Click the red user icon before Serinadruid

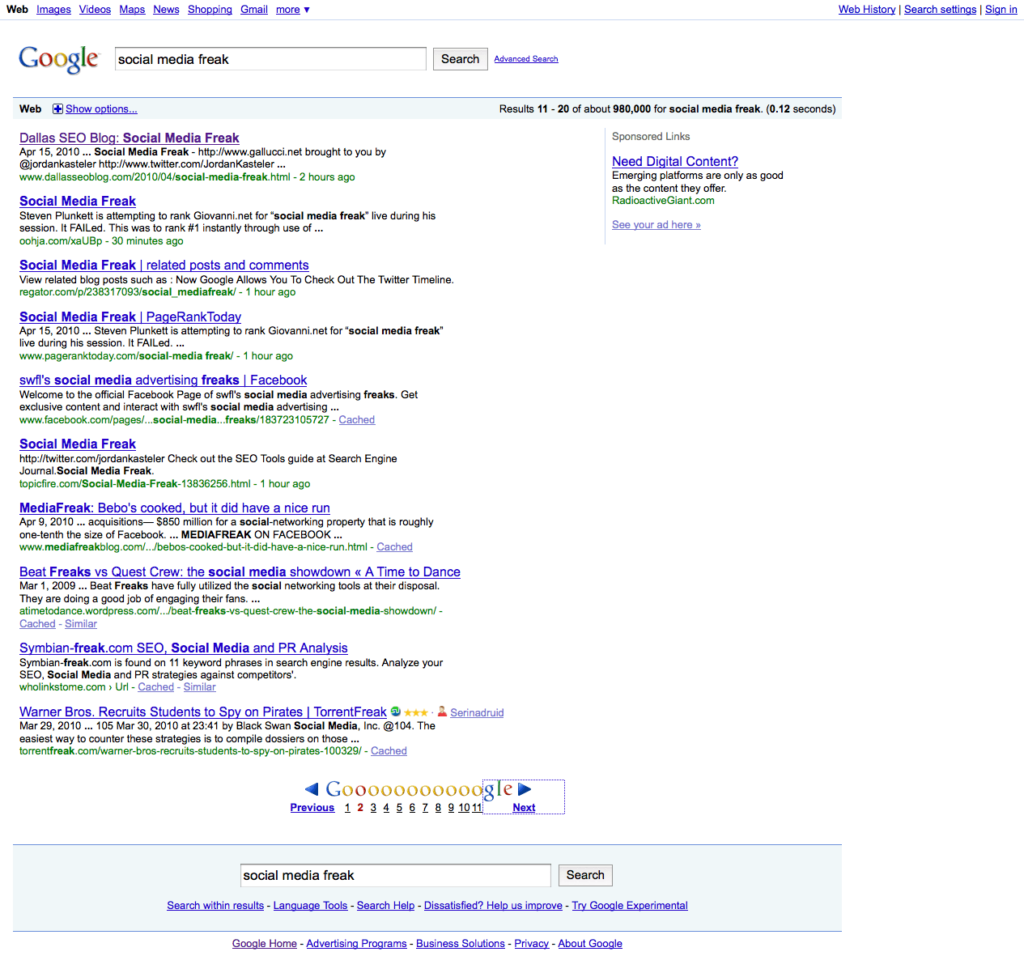tap(442, 712)
